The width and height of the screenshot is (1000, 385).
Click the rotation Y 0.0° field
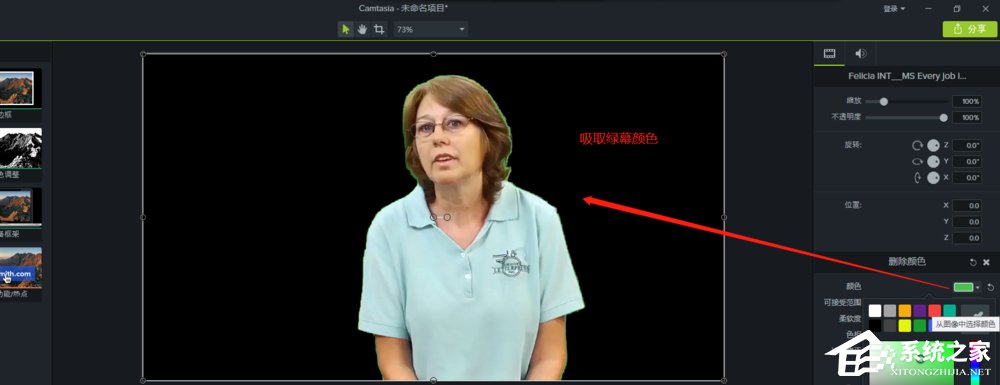pos(967,161)
